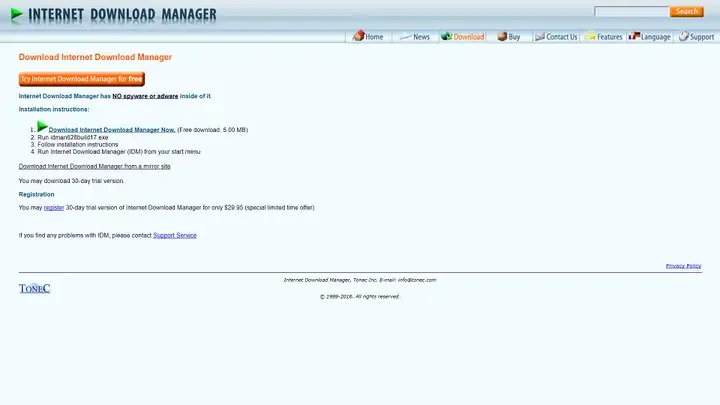Click the register link
720x405 pixels.
click(x=54, y=207)
